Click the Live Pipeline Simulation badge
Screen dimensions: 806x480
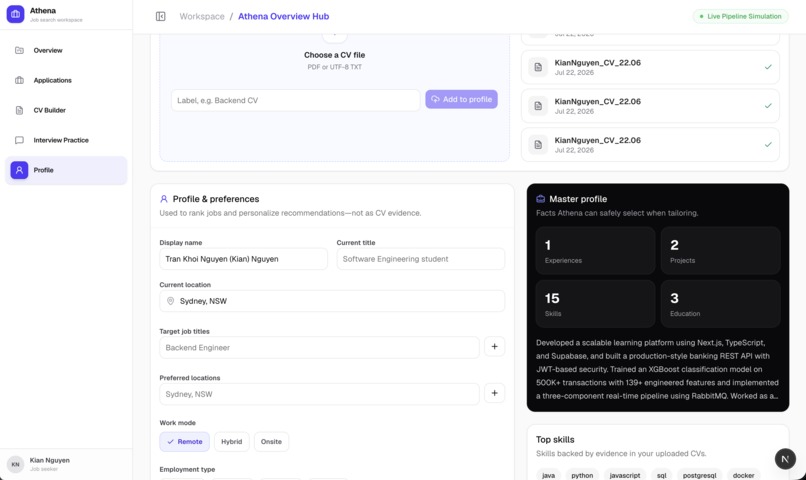[x=741, y=16]
